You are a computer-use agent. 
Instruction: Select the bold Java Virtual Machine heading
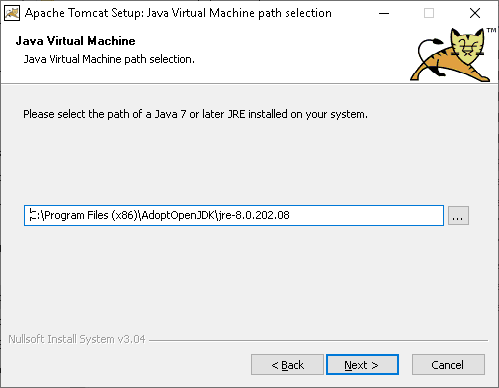tap(76, 41)
